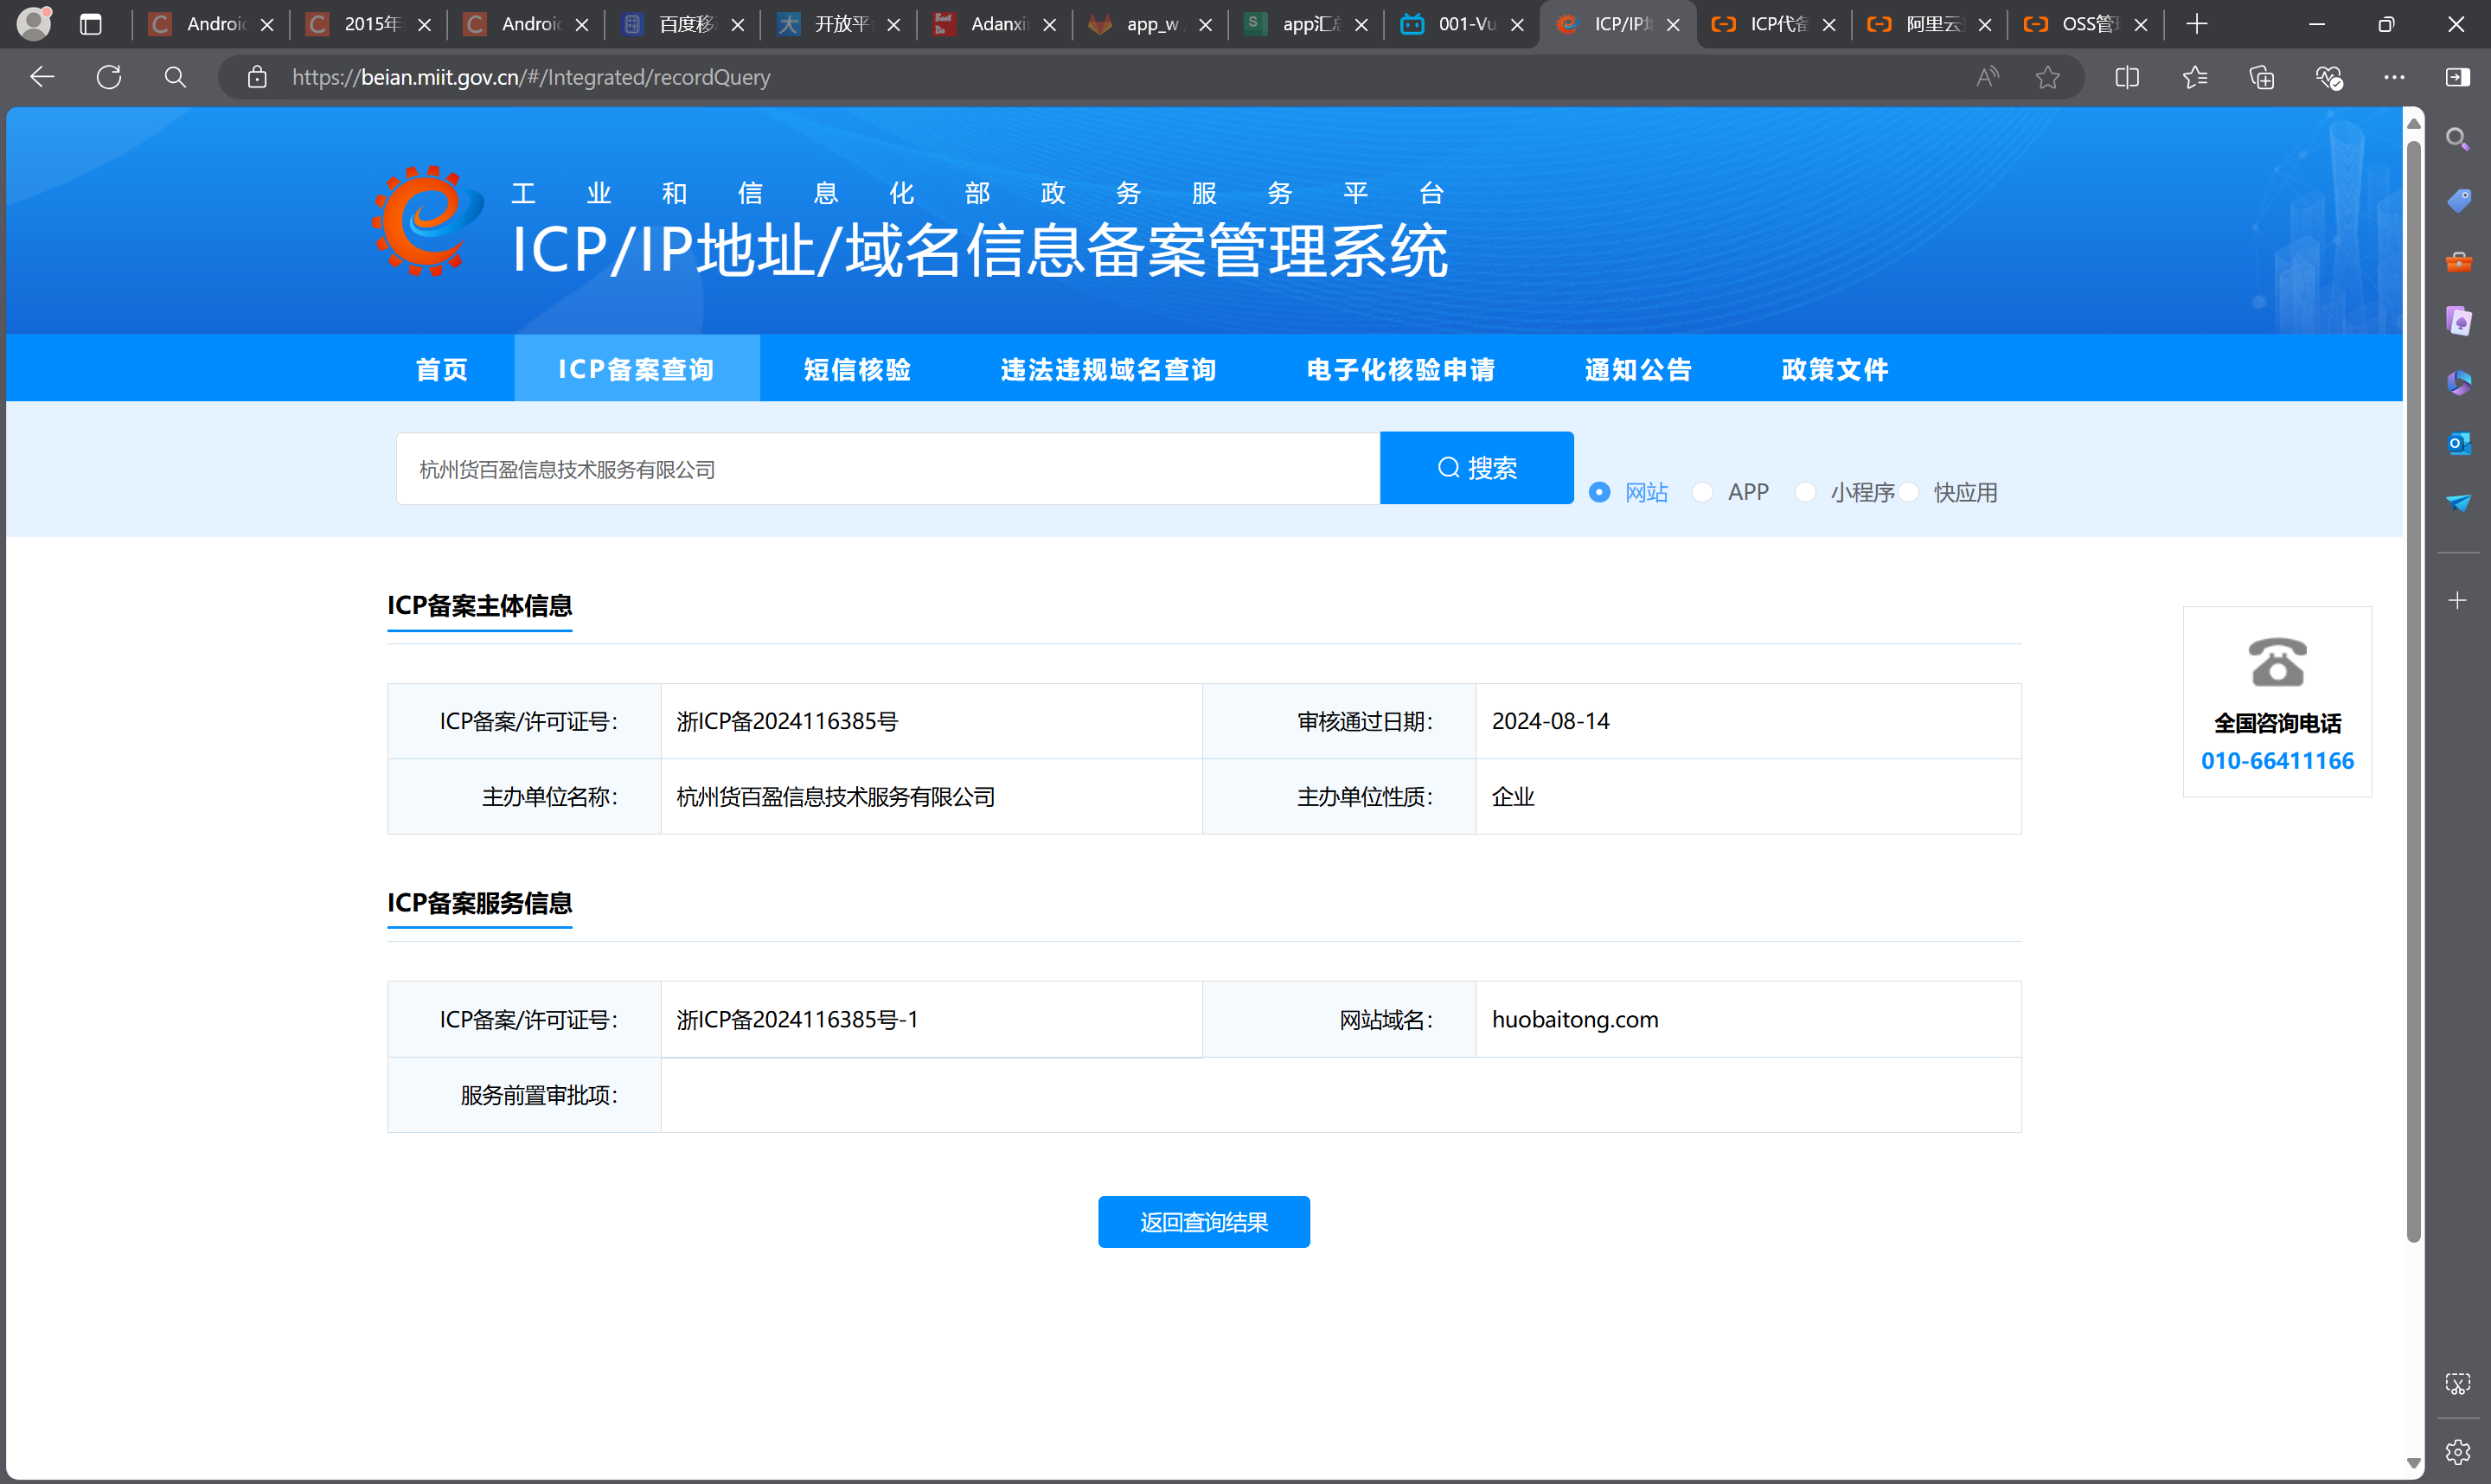Close the ICP/IP tab
The image size is (2491, 1484).
coord(1673,25)
